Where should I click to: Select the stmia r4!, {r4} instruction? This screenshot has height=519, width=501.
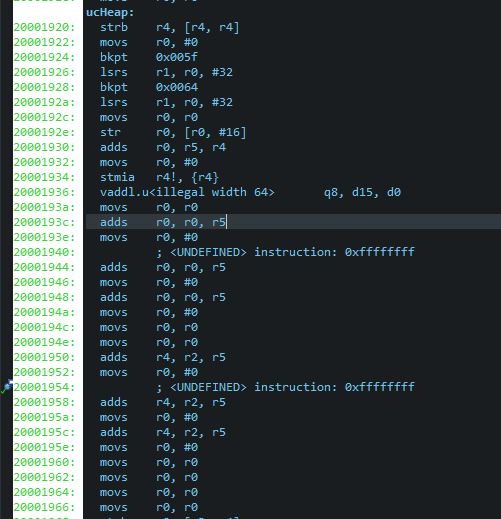click(159, 177)
